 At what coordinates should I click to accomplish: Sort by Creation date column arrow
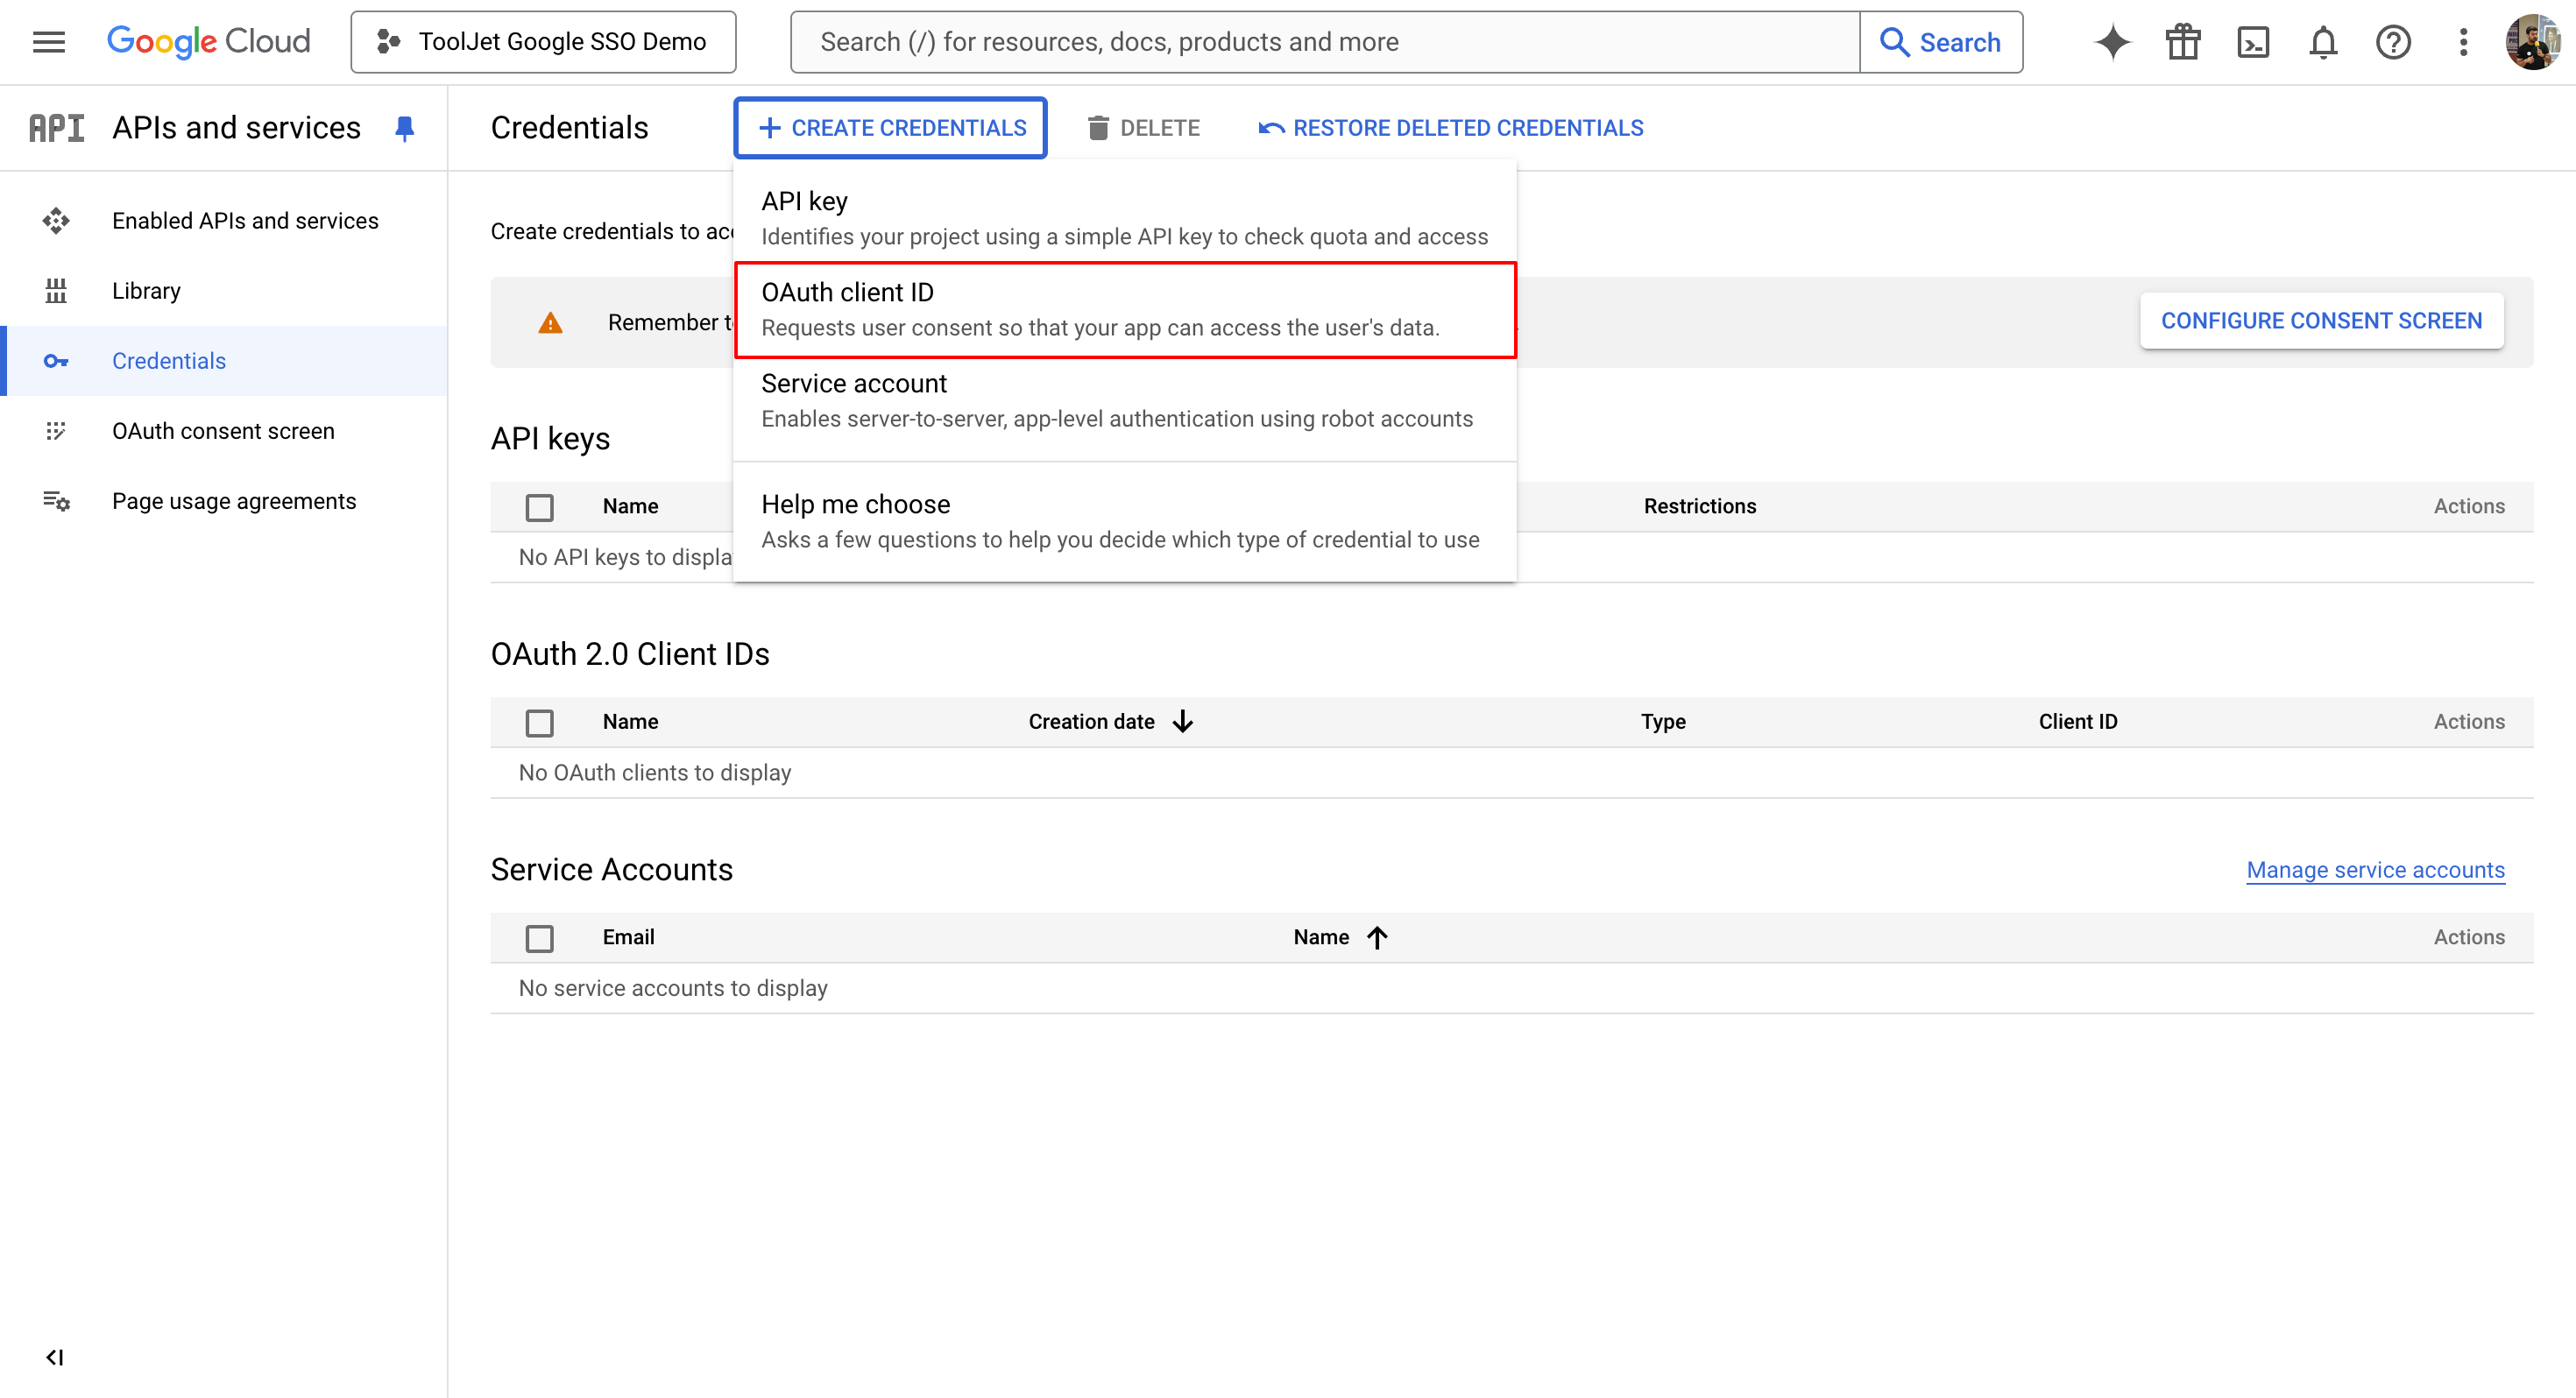coord(1182,721)
